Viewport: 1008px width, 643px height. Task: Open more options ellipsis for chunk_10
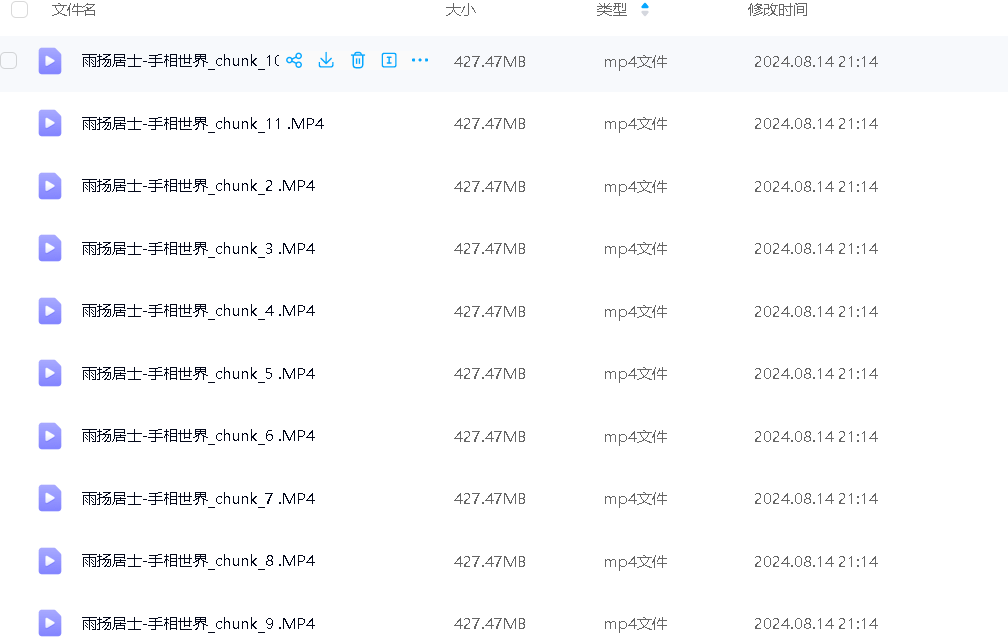click(420, 61)
